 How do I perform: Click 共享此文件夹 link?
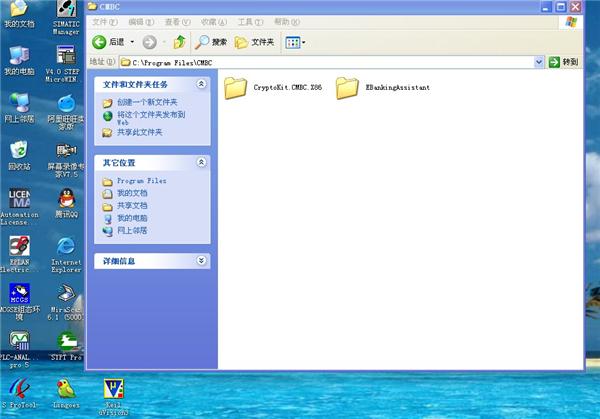point(140,132)
